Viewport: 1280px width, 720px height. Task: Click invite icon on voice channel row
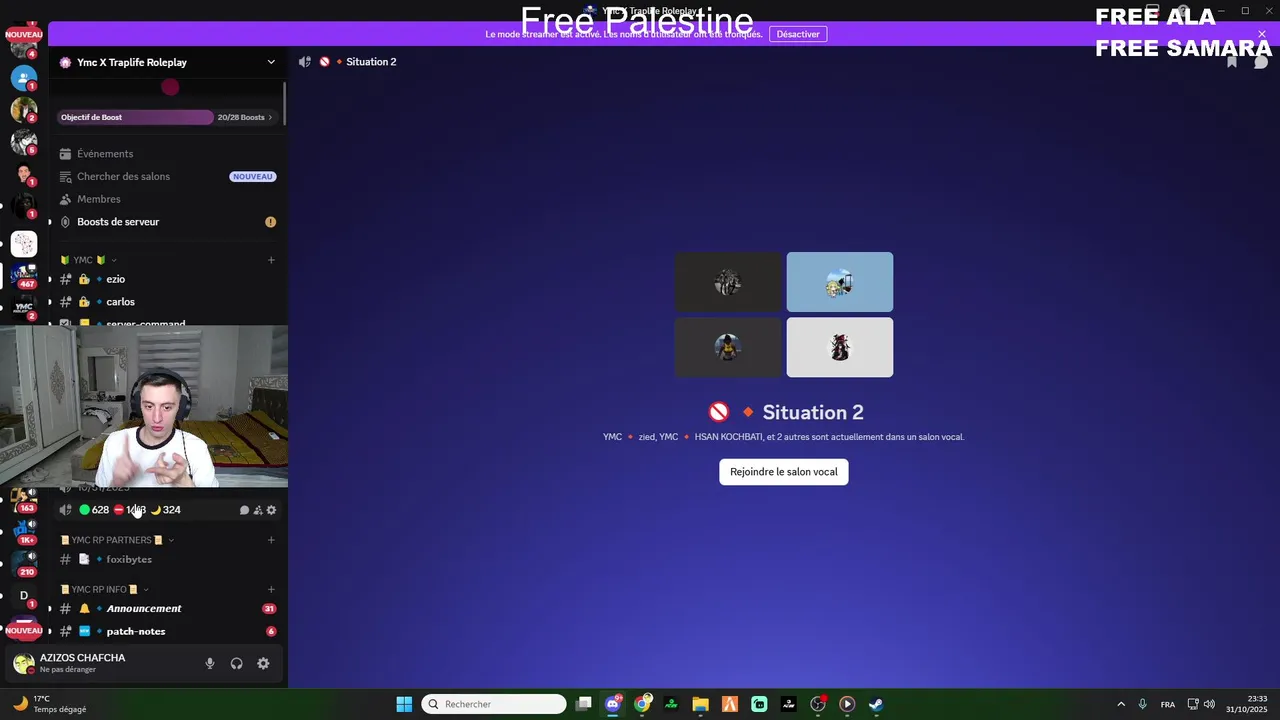[x=258, y=510]
